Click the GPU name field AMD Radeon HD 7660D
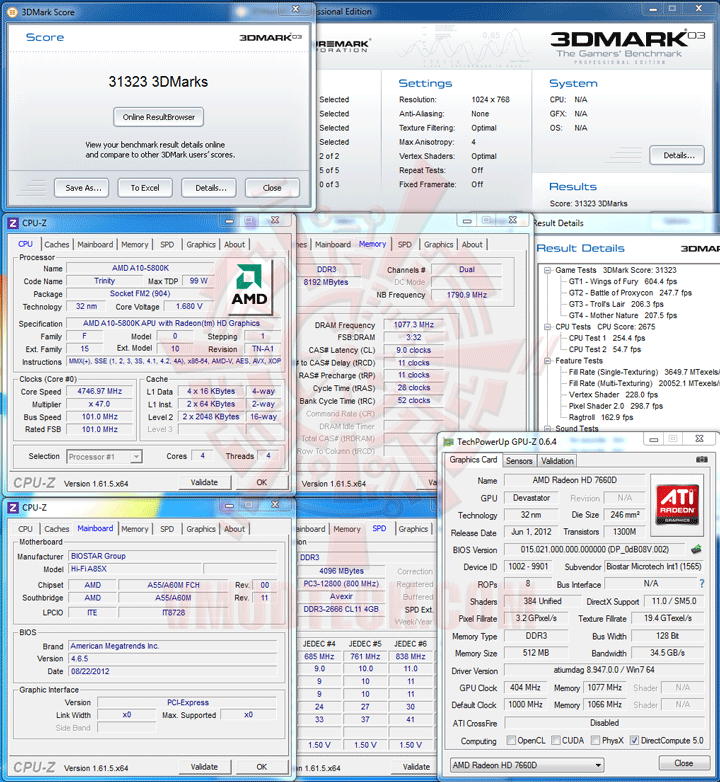 coord(574,480)
